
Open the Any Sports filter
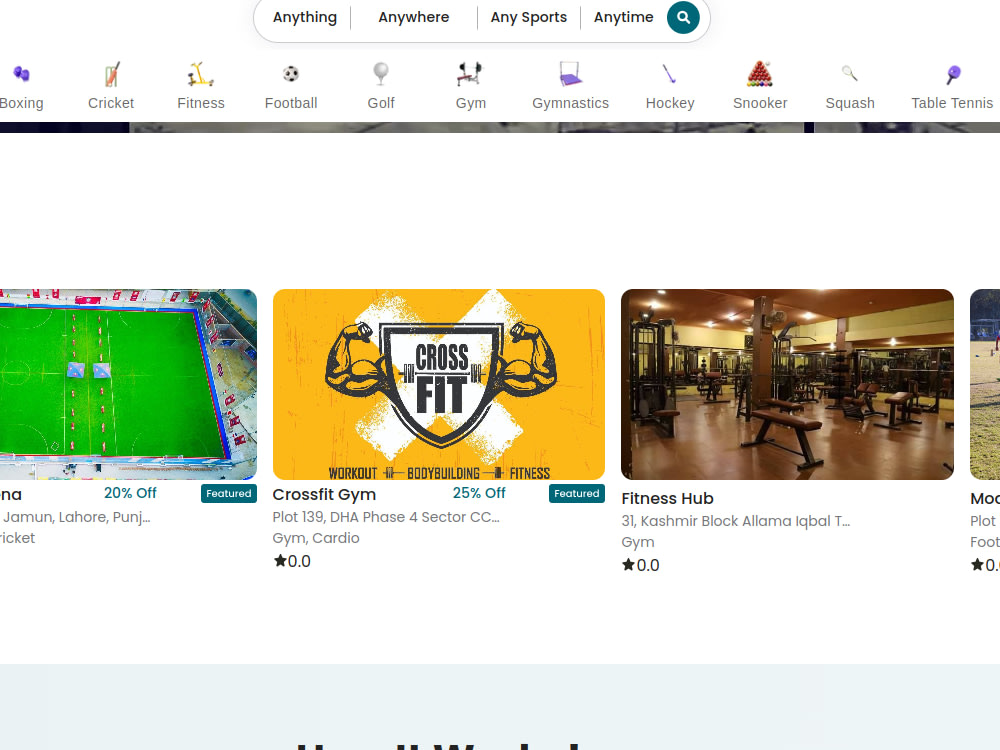click(x=529, y=17)
